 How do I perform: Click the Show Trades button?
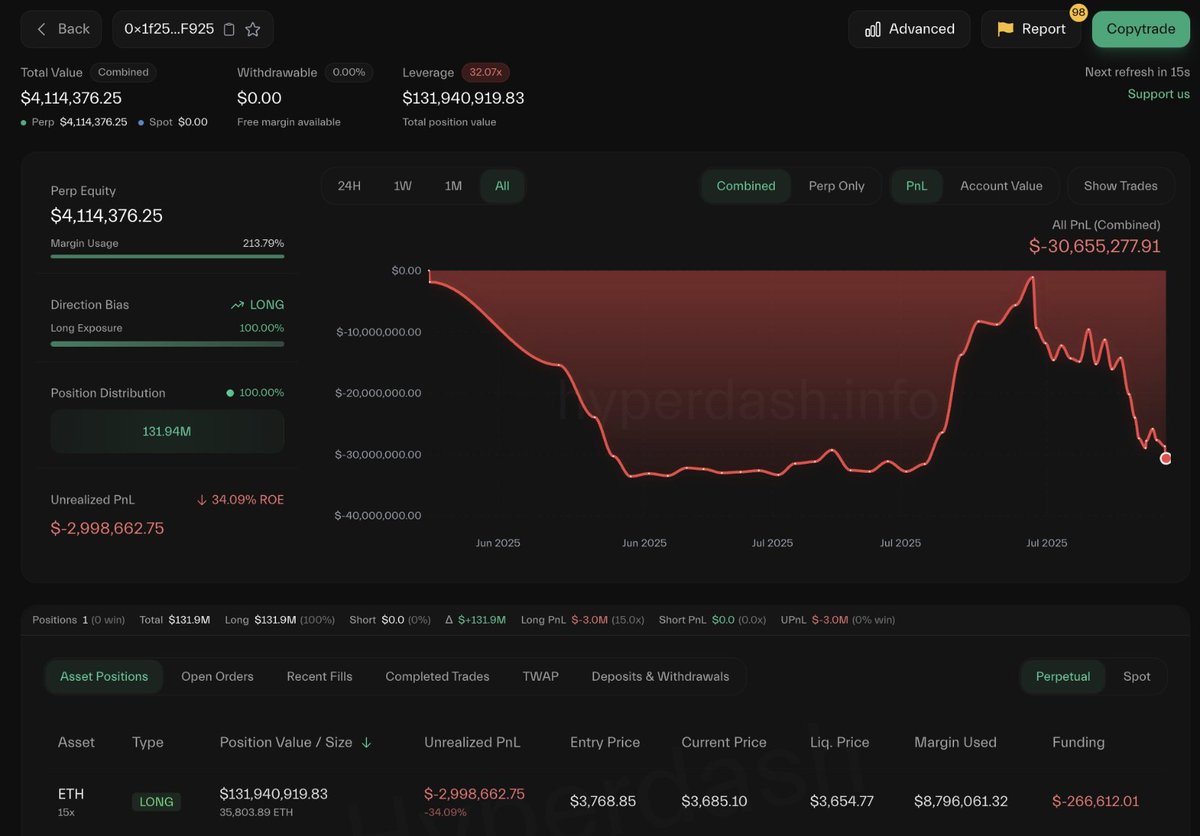1121,186
